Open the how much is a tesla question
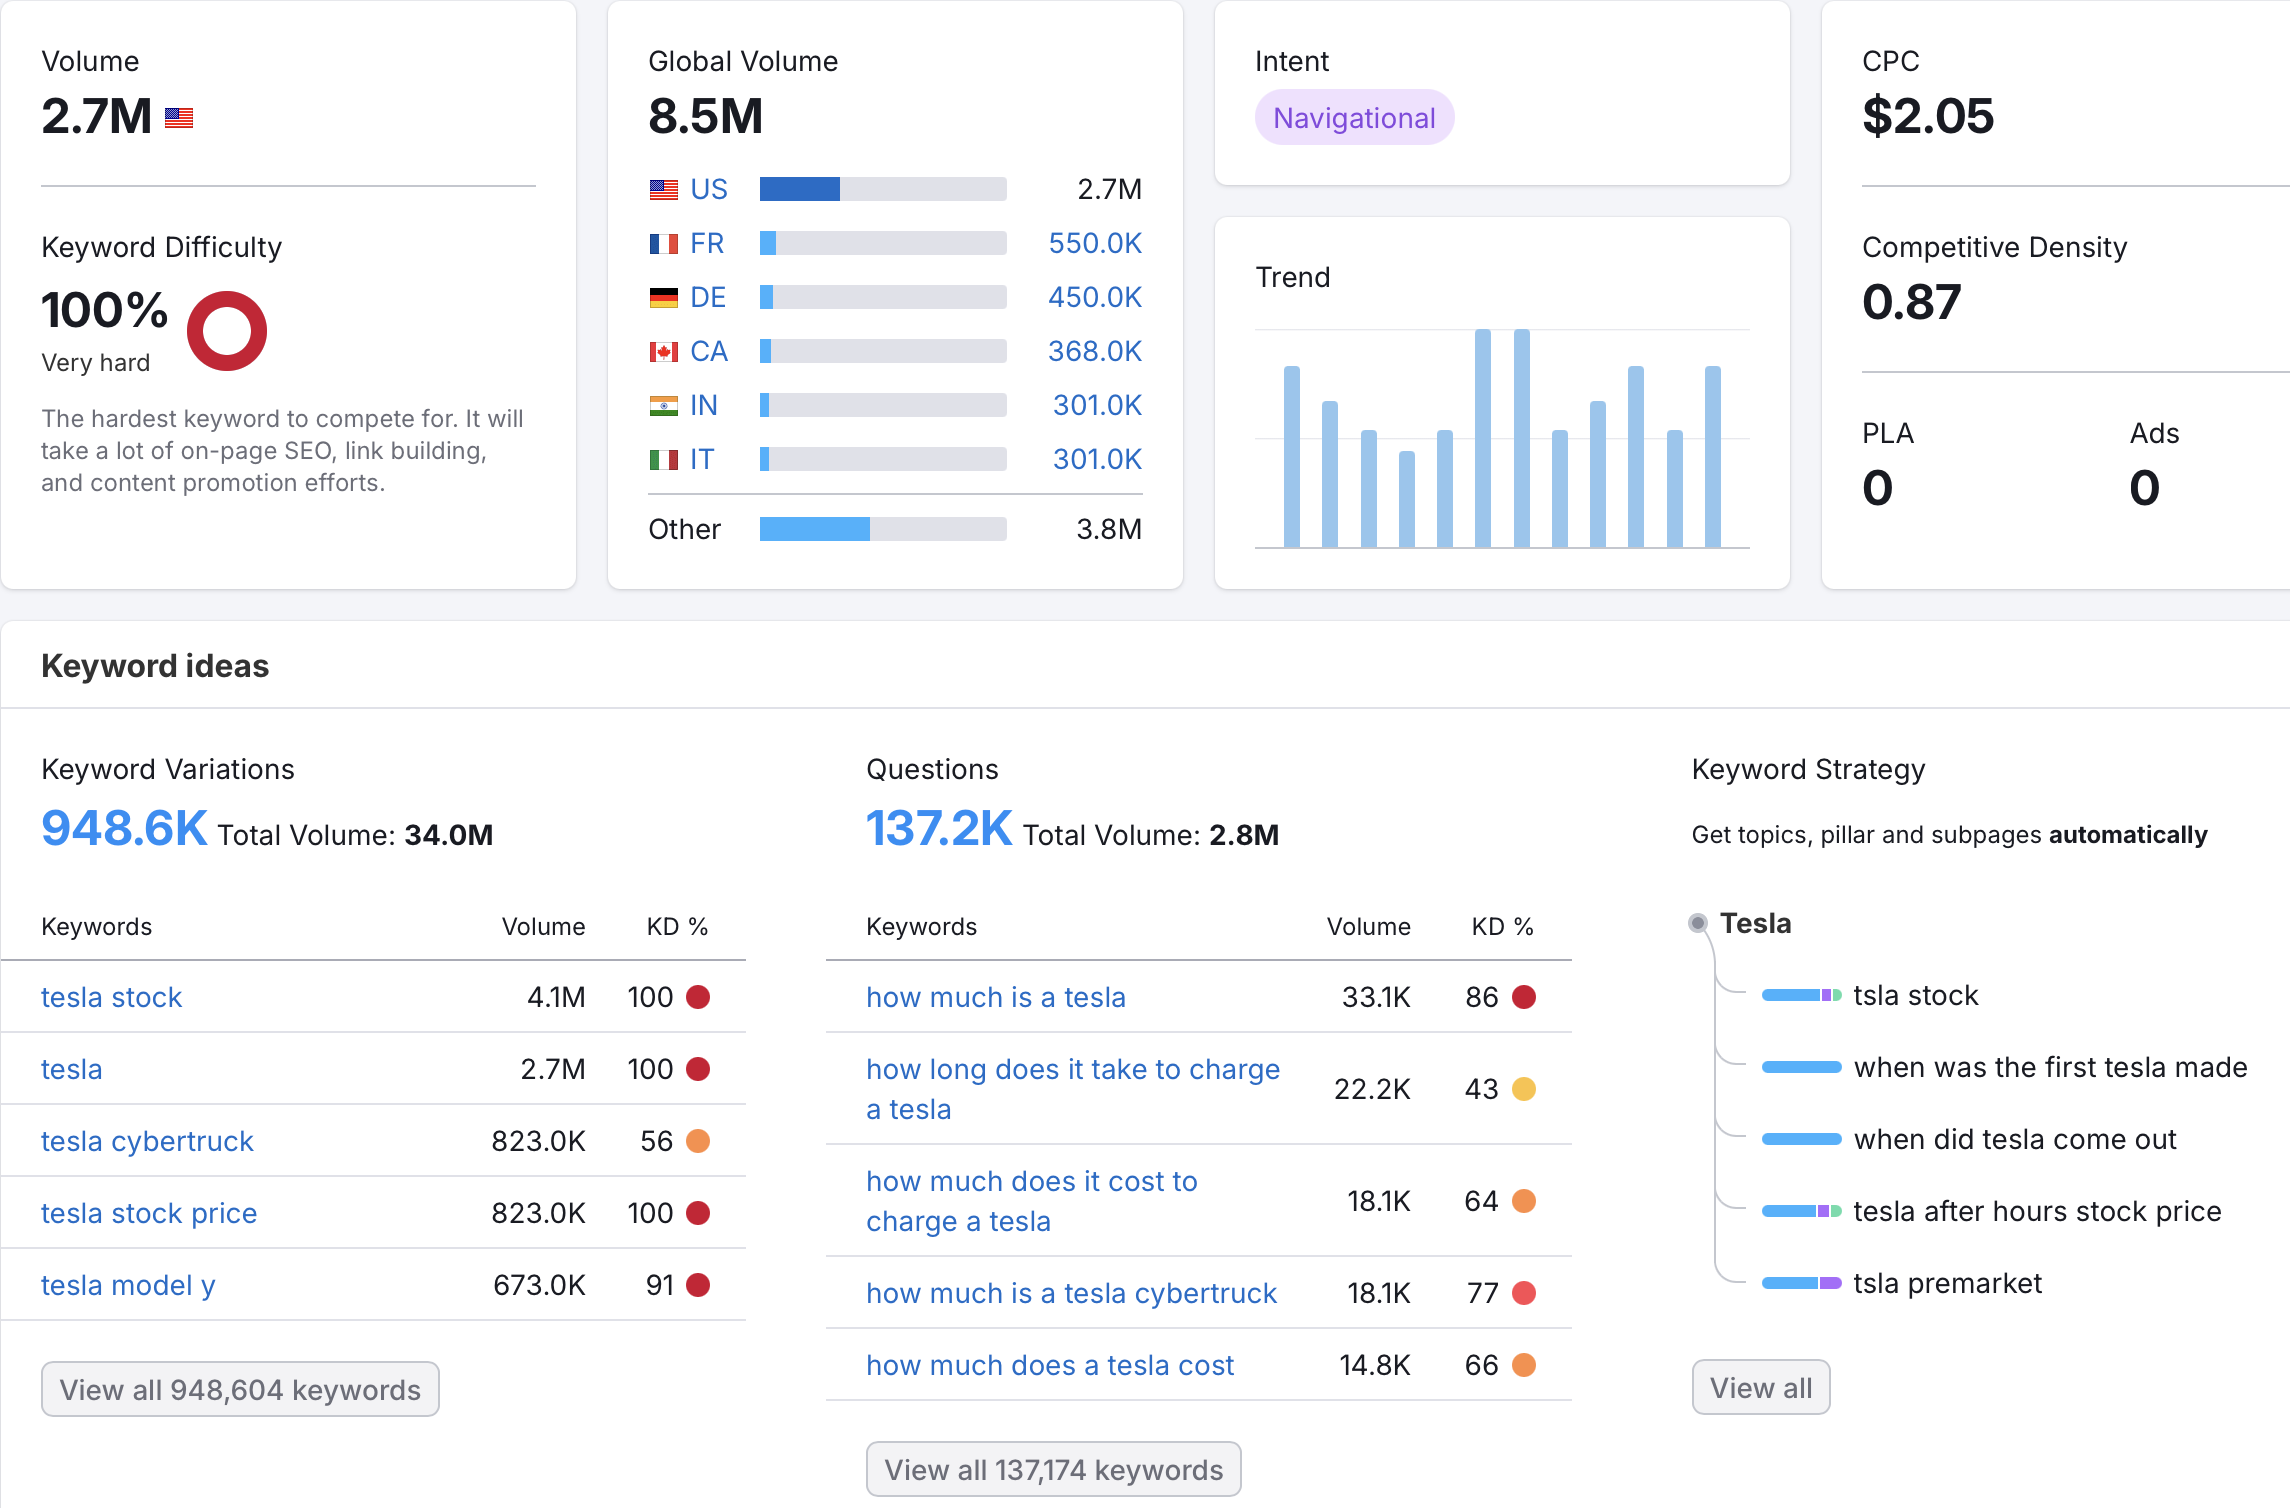 pyautogui.click(x=995, y=997)
